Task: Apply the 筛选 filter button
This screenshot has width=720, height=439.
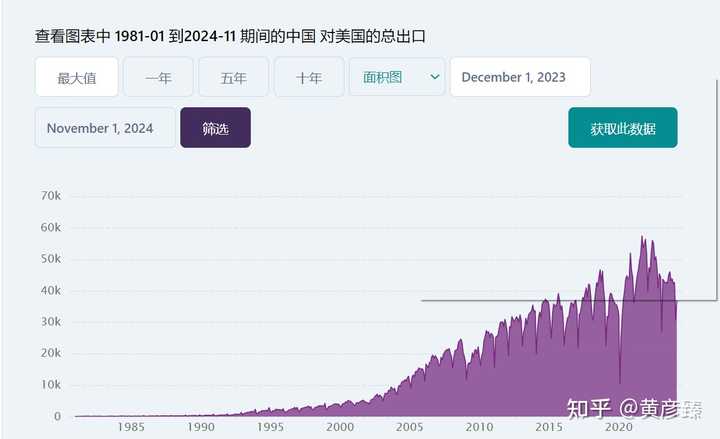Action: pyautogui.click(x=215, y=128)
